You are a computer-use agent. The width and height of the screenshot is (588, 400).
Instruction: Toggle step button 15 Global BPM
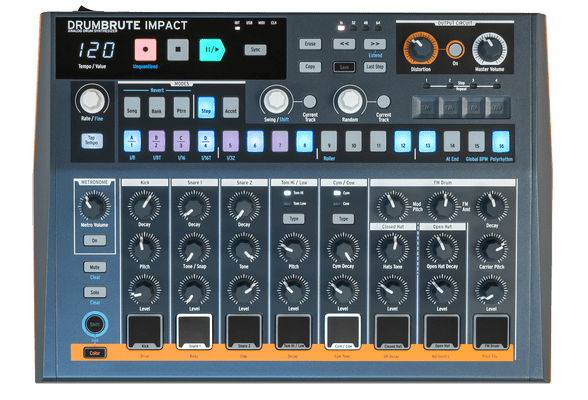tap(477, 141)
